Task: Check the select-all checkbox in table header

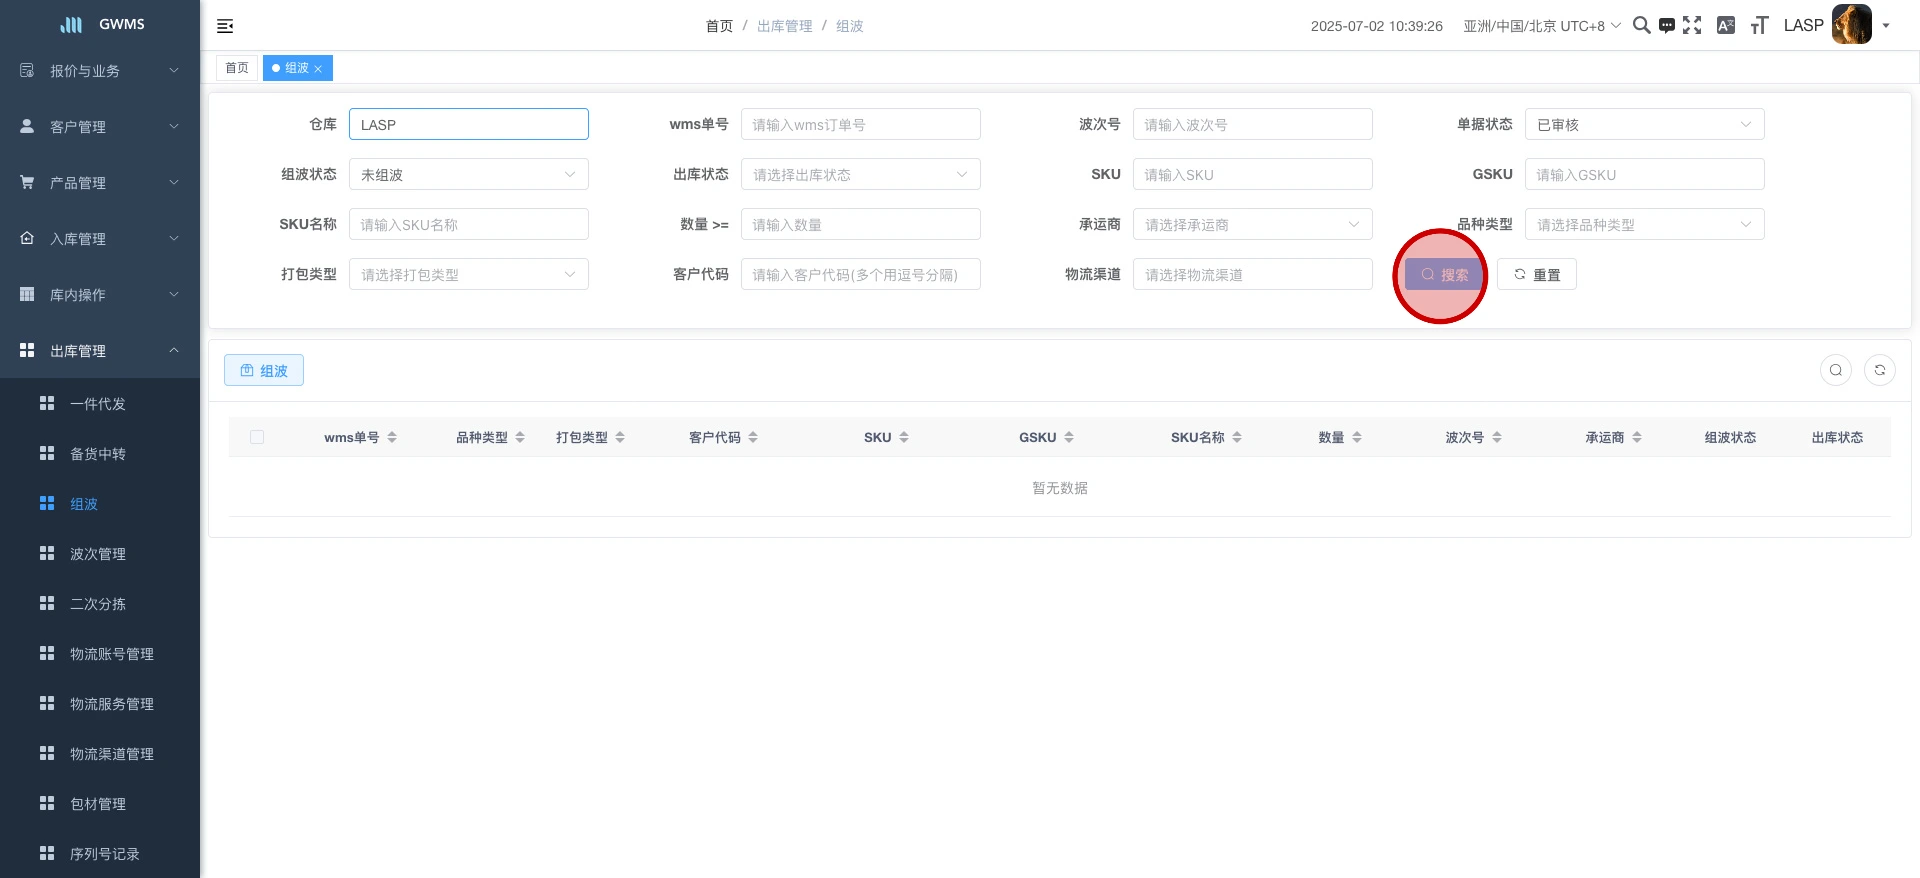Action: pos(257,437)
